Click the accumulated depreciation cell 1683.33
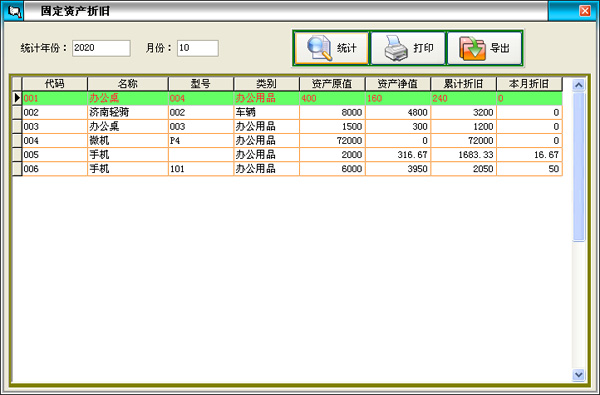This screenshot has height=395, width=600. point(463,155)
